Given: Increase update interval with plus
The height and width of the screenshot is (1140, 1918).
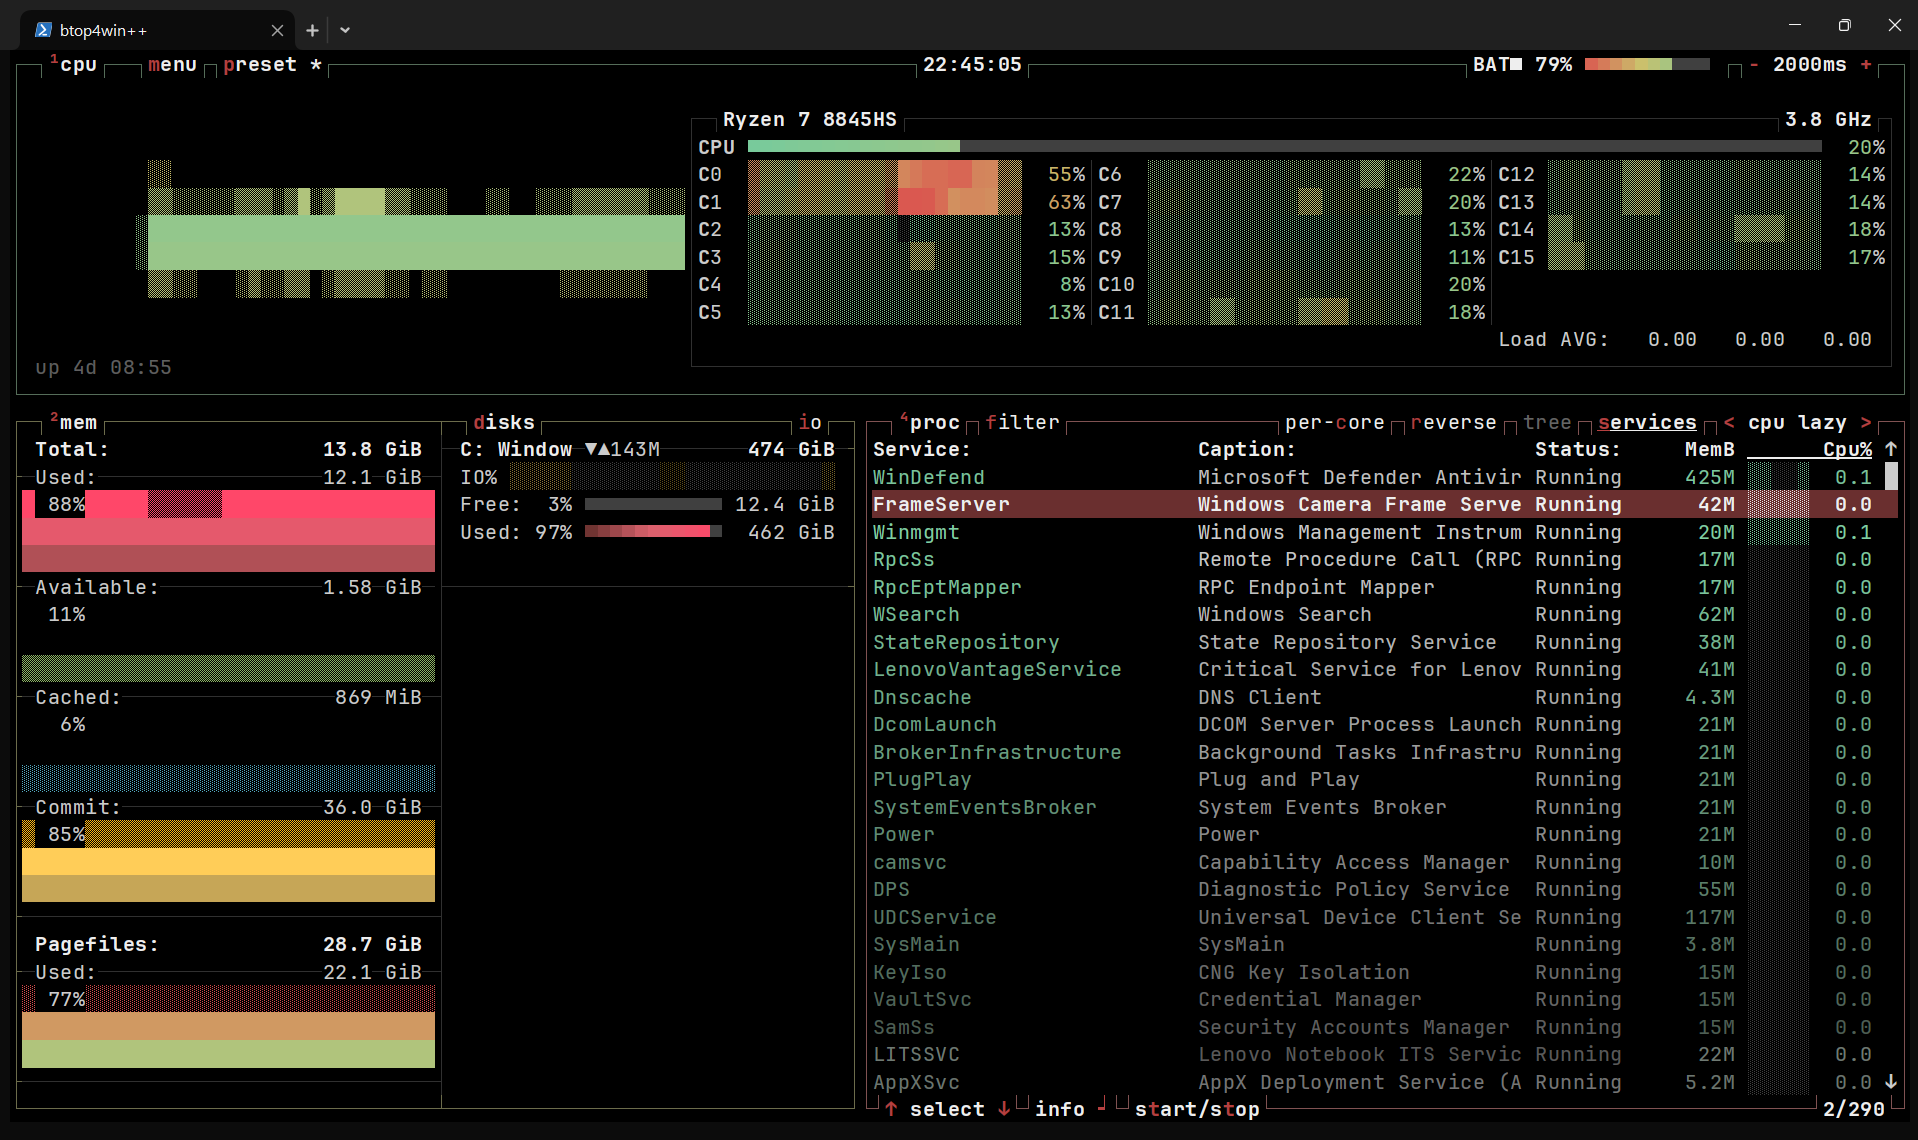Looking at the screenshot, I should coord(1866,64).
